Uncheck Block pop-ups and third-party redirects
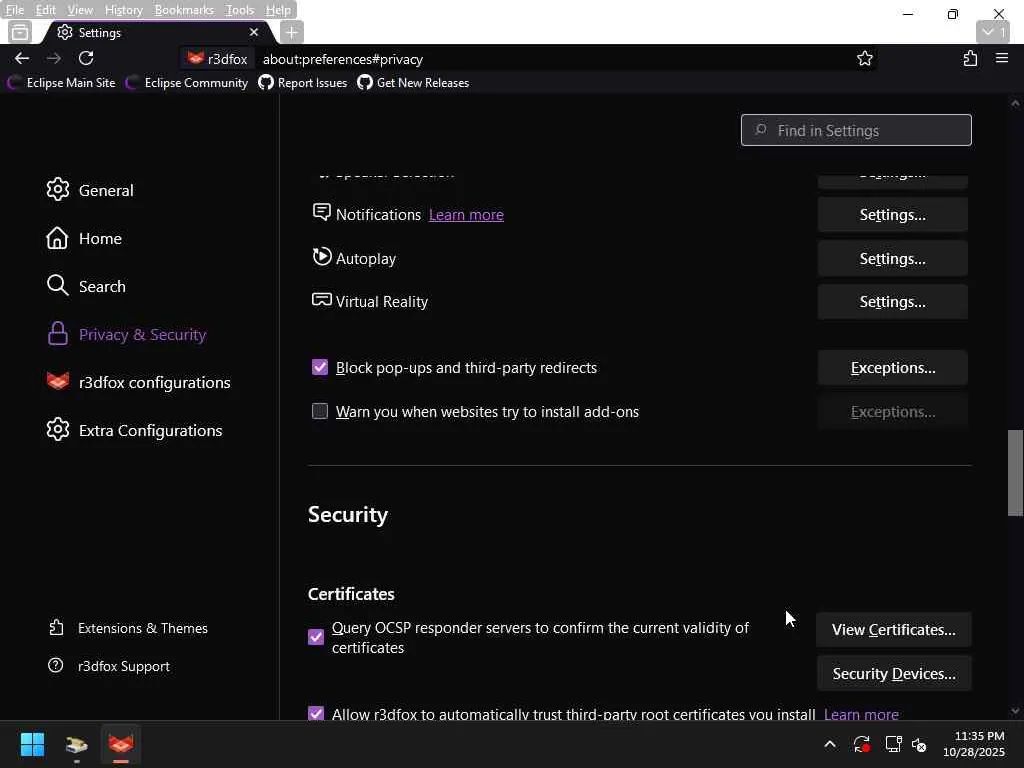Viewport: 1024px width, 768px height. (320, 368)
